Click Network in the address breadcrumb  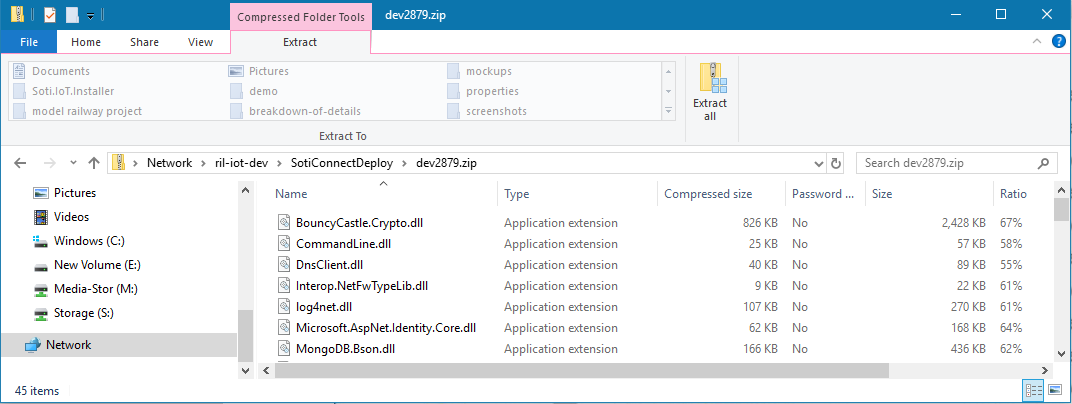pyautogui.click(x=169, y=163)
